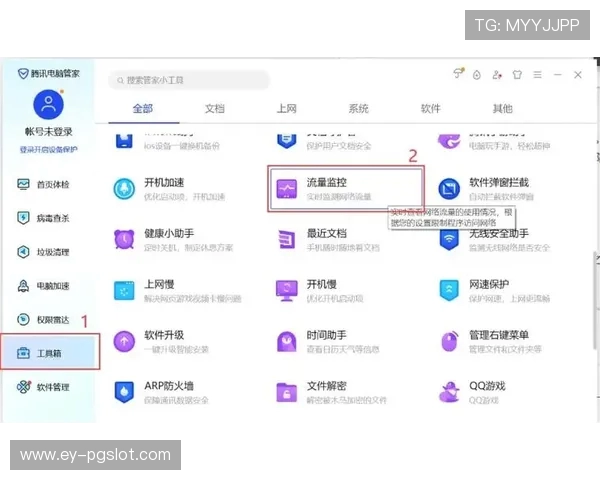Open the 软件升级 arrow icon
Screen dimensions: 600x480
pyautogui.click(x=124, y=341)
